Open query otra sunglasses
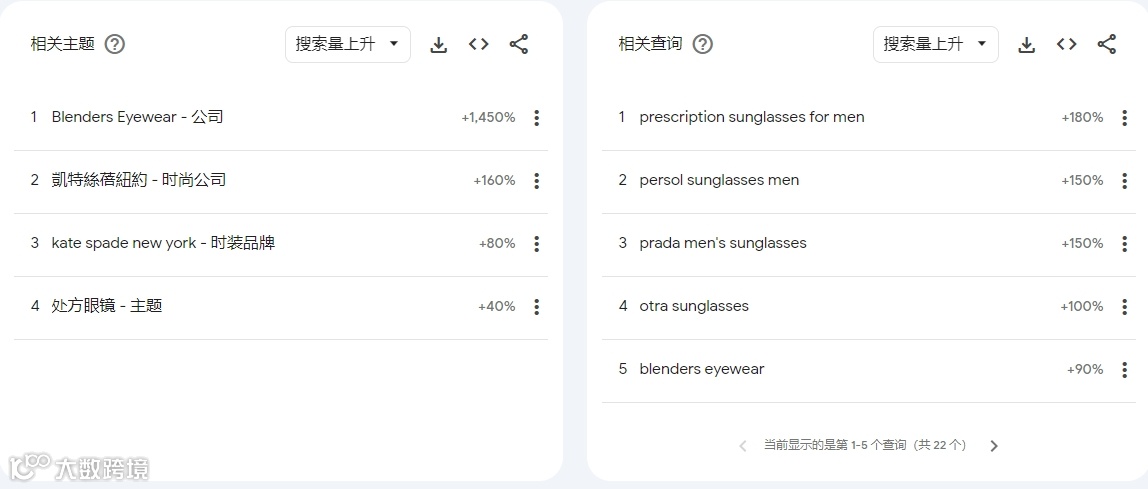 pyautogui.click(x=694, y=306)
